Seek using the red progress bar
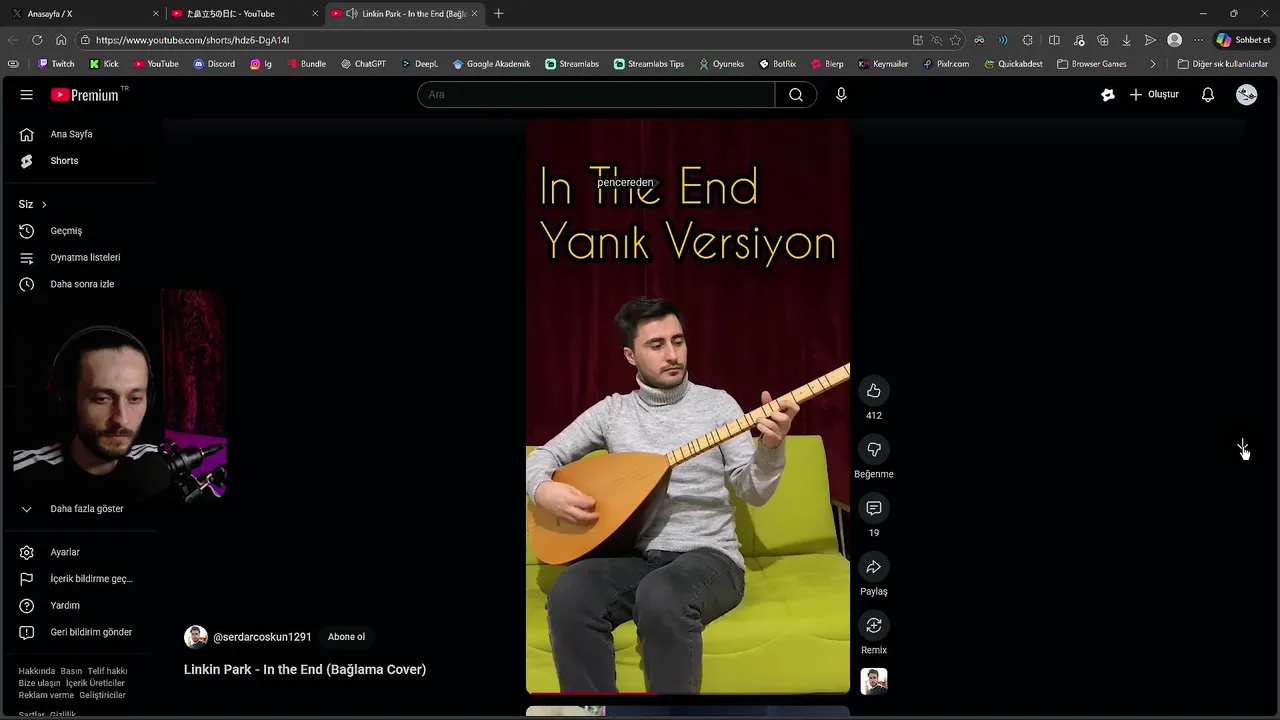The width and height of the screenshot is (1280, 720). [x=688, y=692]
